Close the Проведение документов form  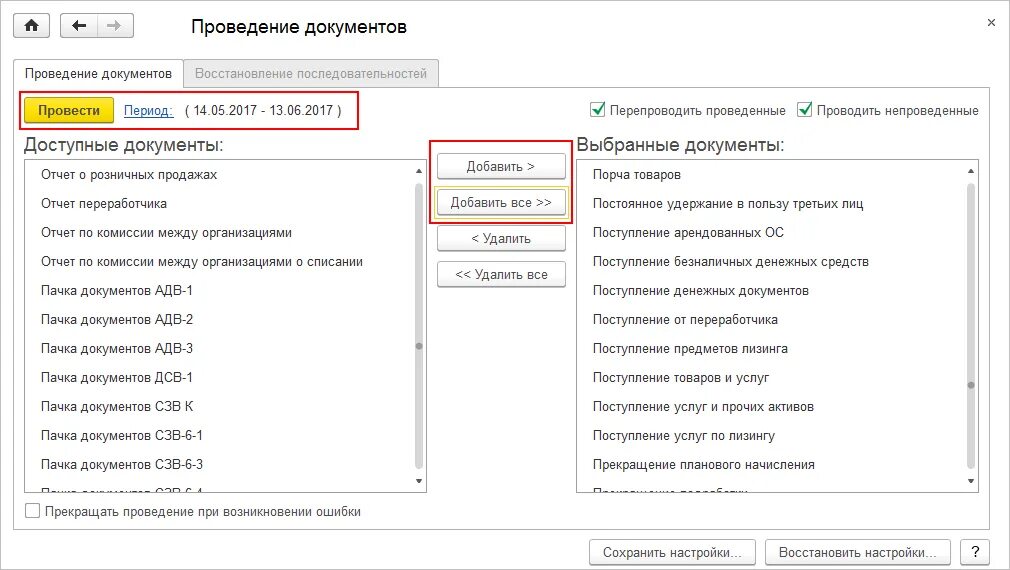coord(991,23)
